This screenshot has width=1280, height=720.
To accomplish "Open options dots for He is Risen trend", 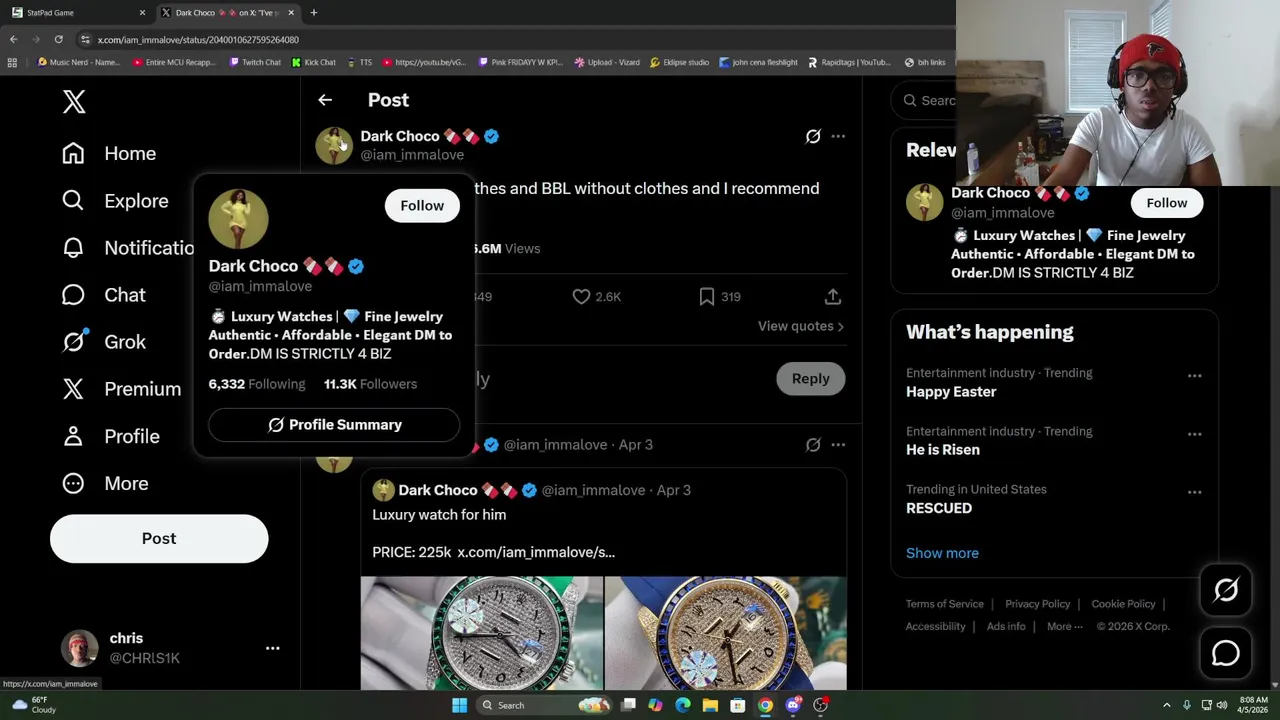I will coord(1194,434).
